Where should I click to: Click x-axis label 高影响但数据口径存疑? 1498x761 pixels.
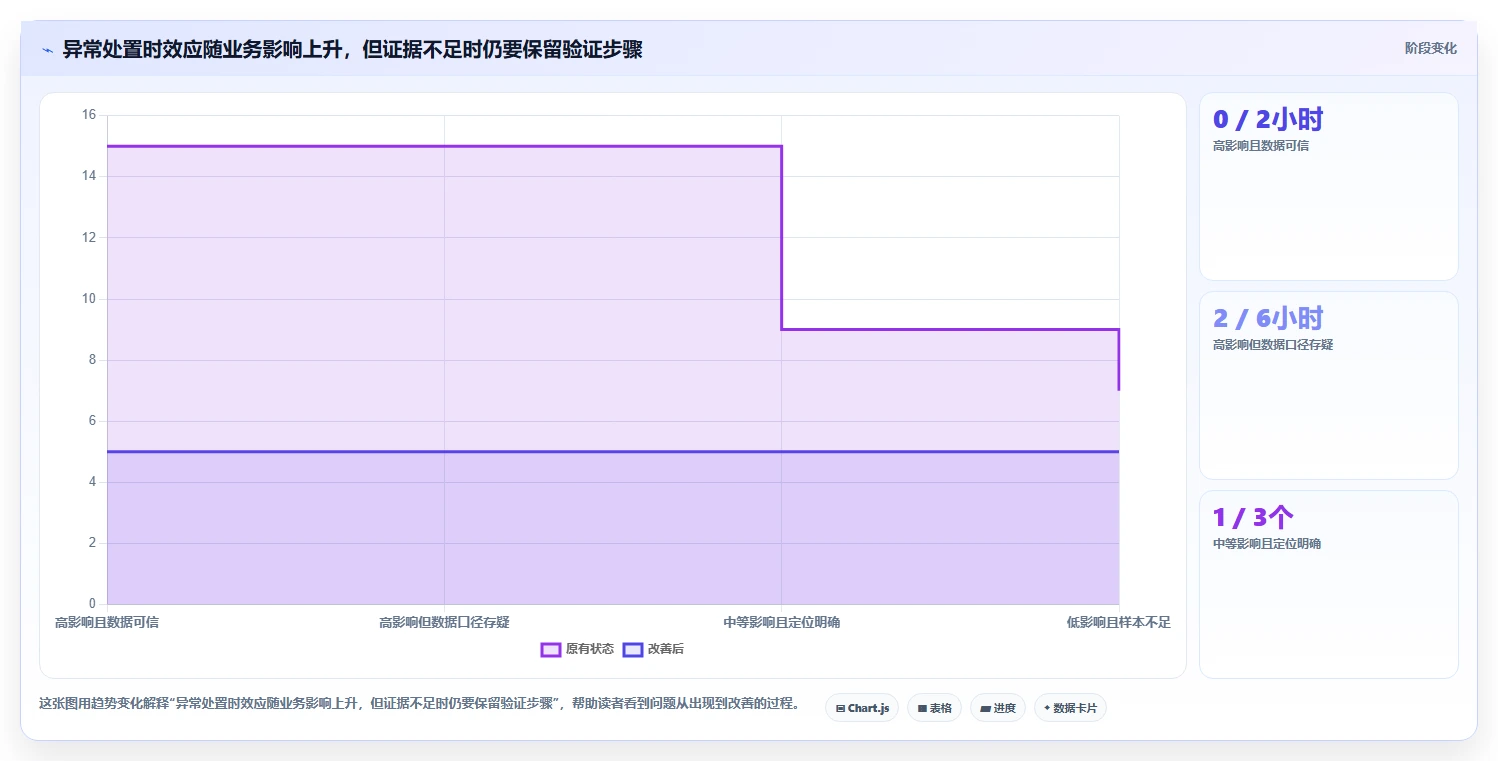[x=444, y=622]
